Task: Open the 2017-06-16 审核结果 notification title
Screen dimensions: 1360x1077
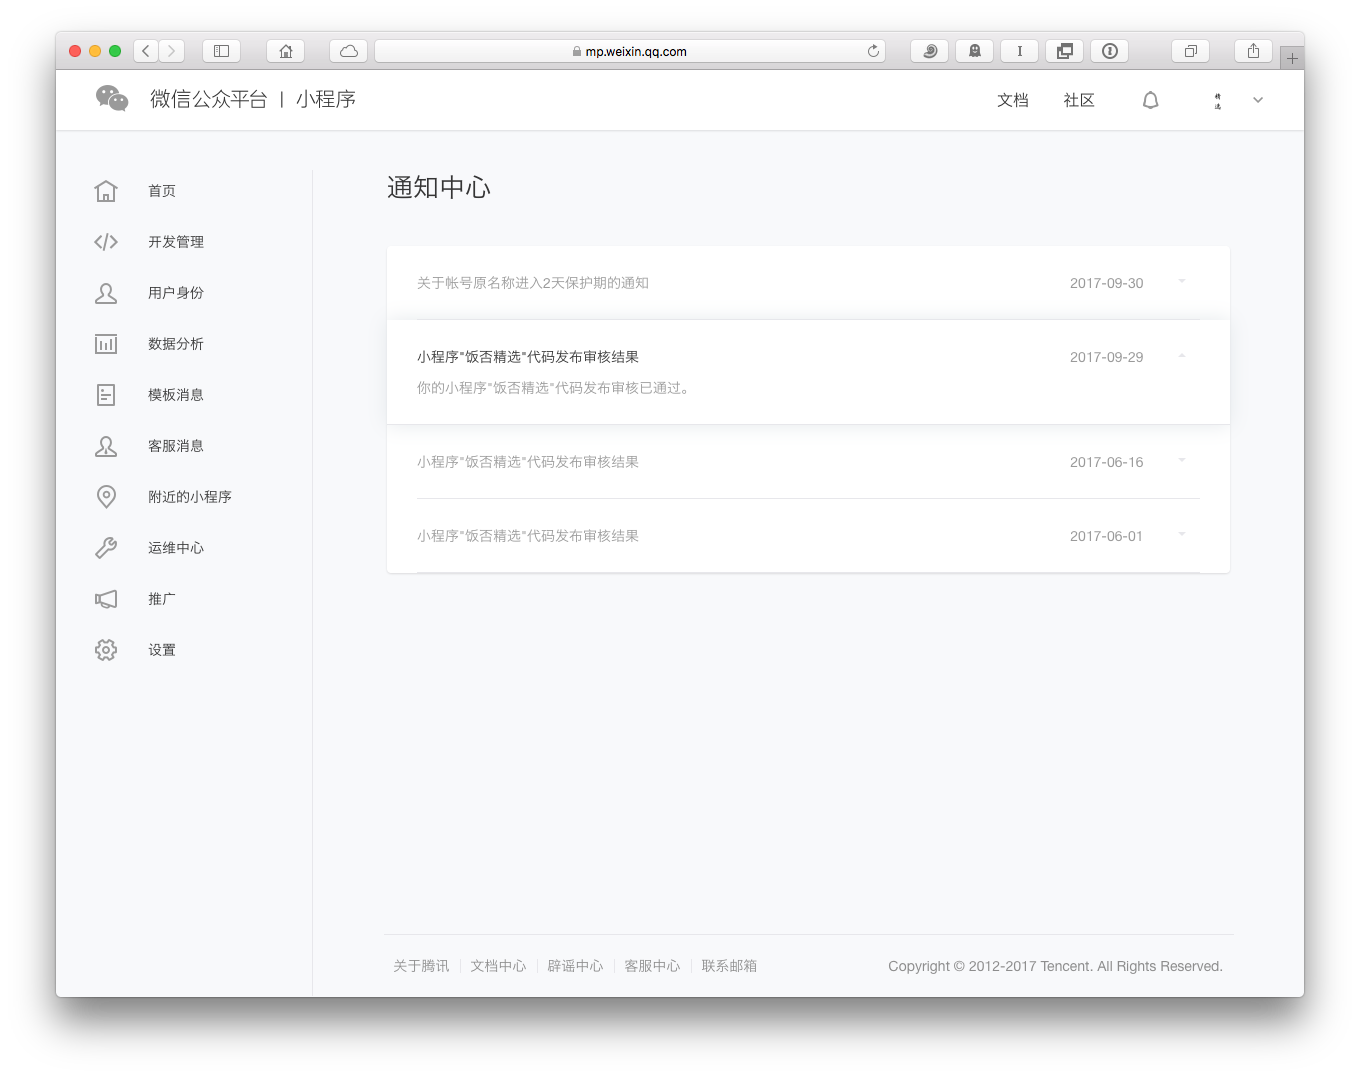Action: 528,462
